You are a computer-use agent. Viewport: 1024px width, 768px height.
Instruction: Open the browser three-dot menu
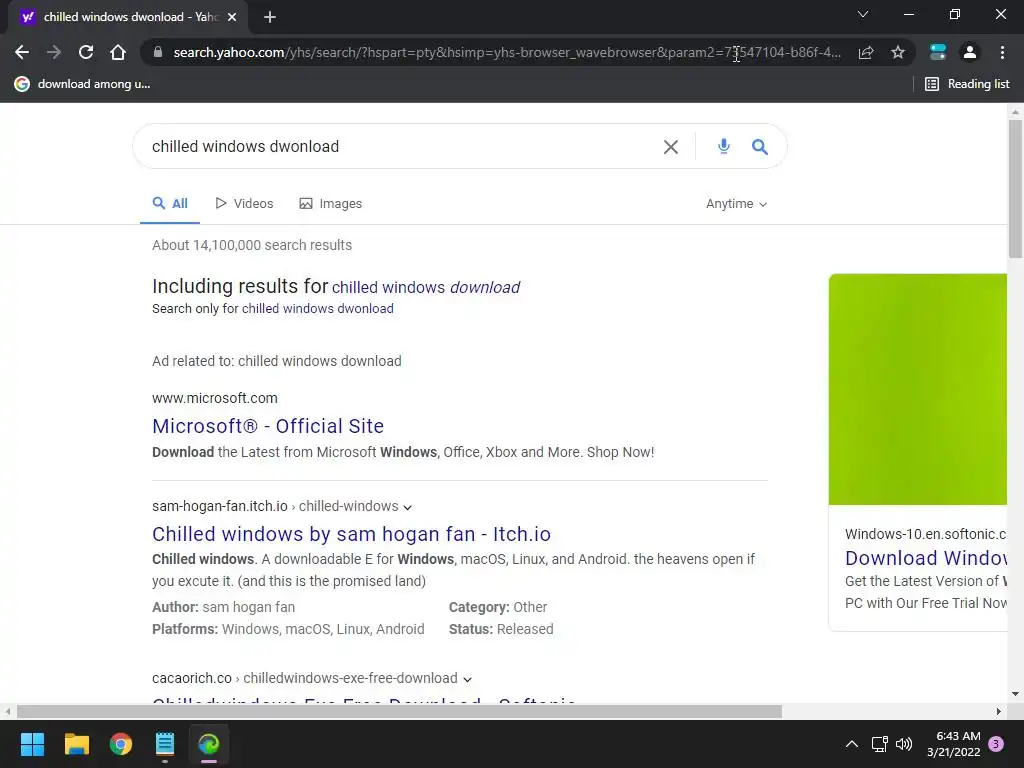point(1002,52)
